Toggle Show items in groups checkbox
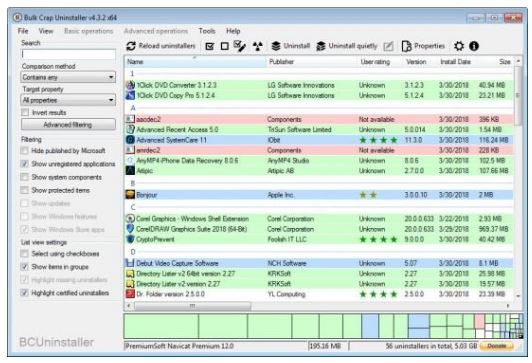 pos(24,267)
